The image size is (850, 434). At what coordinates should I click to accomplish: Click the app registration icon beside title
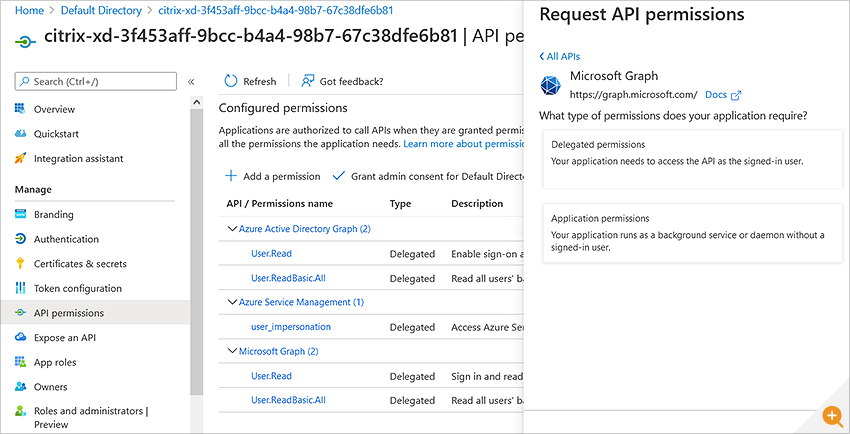coord(25,41)
